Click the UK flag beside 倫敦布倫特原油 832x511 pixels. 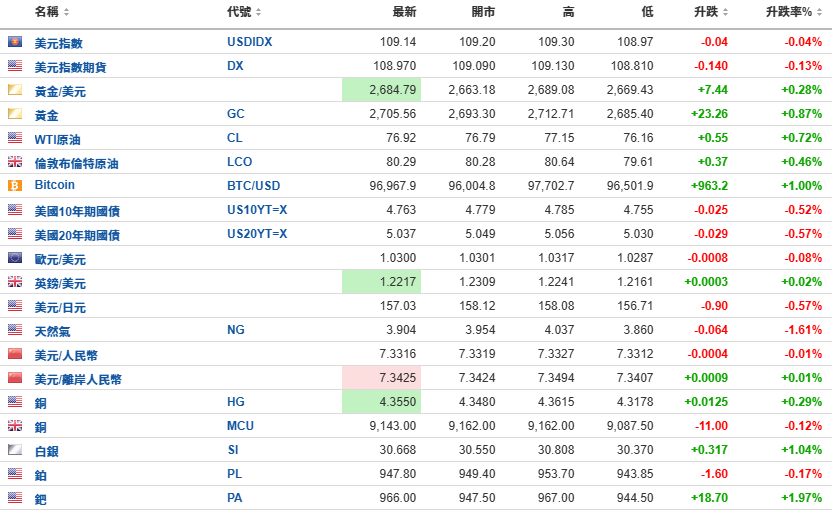pyautogui.click(x=15, y=162)
